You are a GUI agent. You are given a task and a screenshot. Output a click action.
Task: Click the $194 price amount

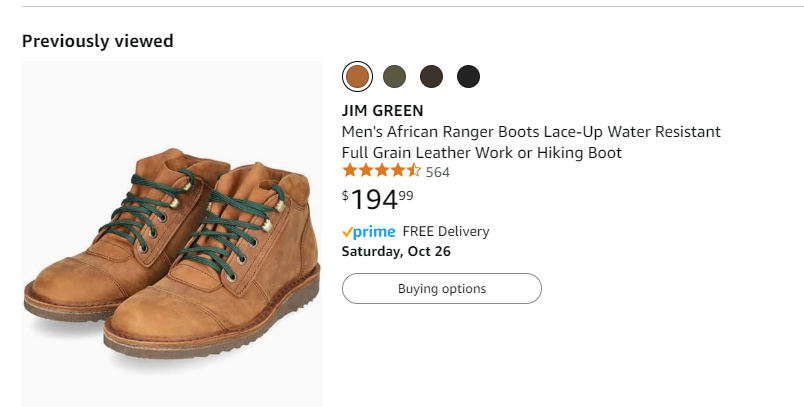(374, 201)
